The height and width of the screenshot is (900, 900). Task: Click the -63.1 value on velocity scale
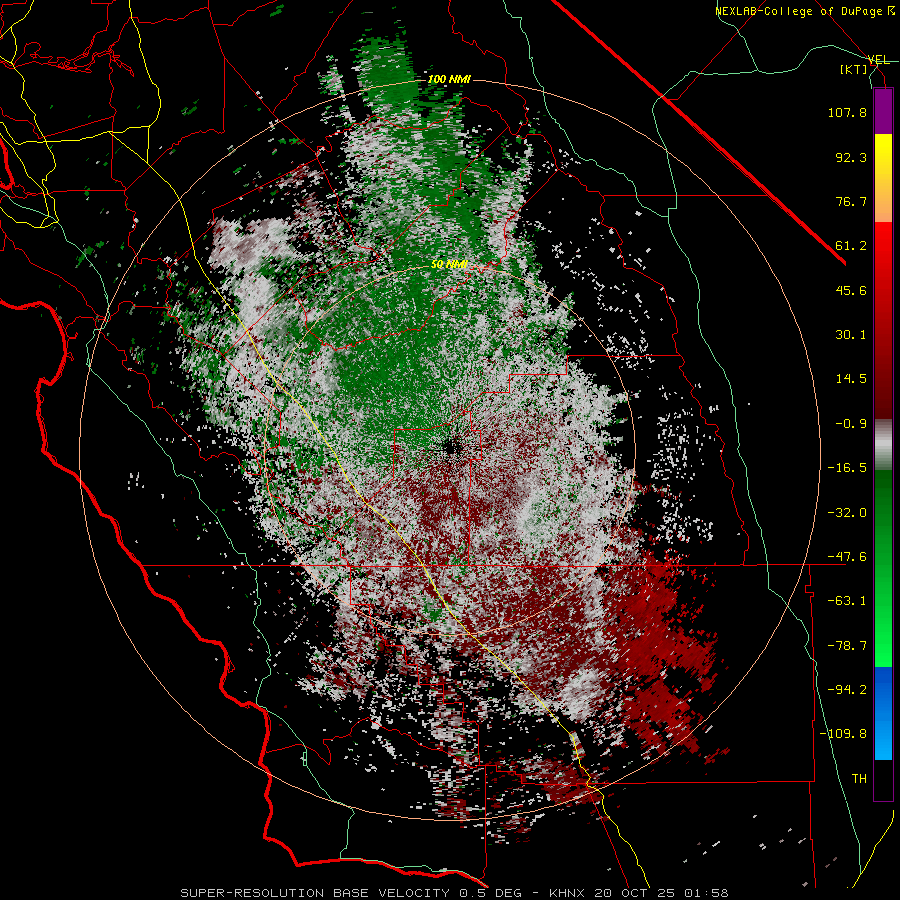pos(847,601)
